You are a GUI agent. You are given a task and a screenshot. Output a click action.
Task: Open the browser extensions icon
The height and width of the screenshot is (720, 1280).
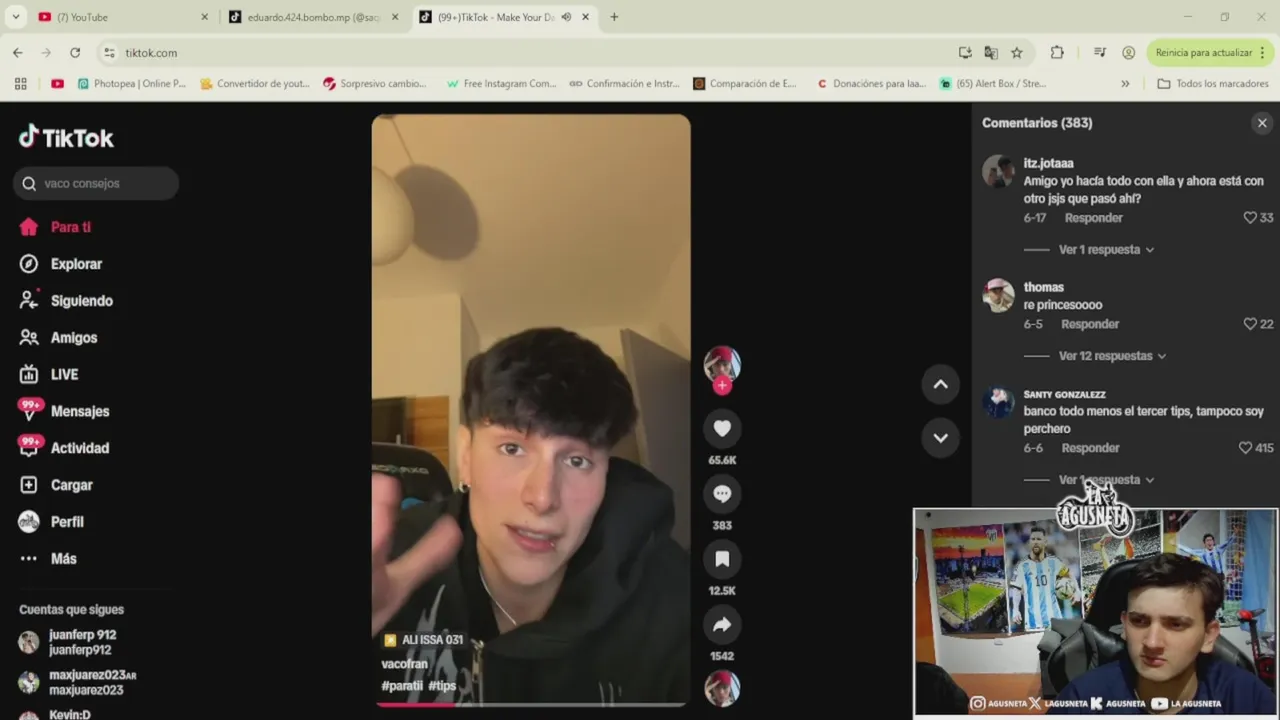[1057, 53]
